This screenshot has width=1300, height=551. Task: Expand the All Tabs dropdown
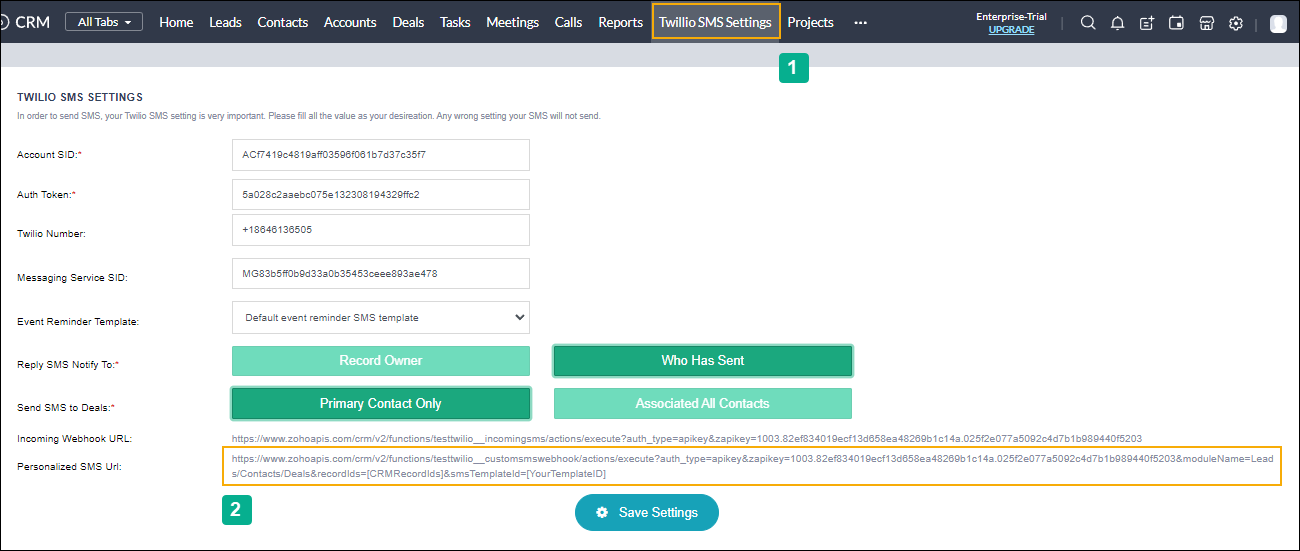point(104,22)
